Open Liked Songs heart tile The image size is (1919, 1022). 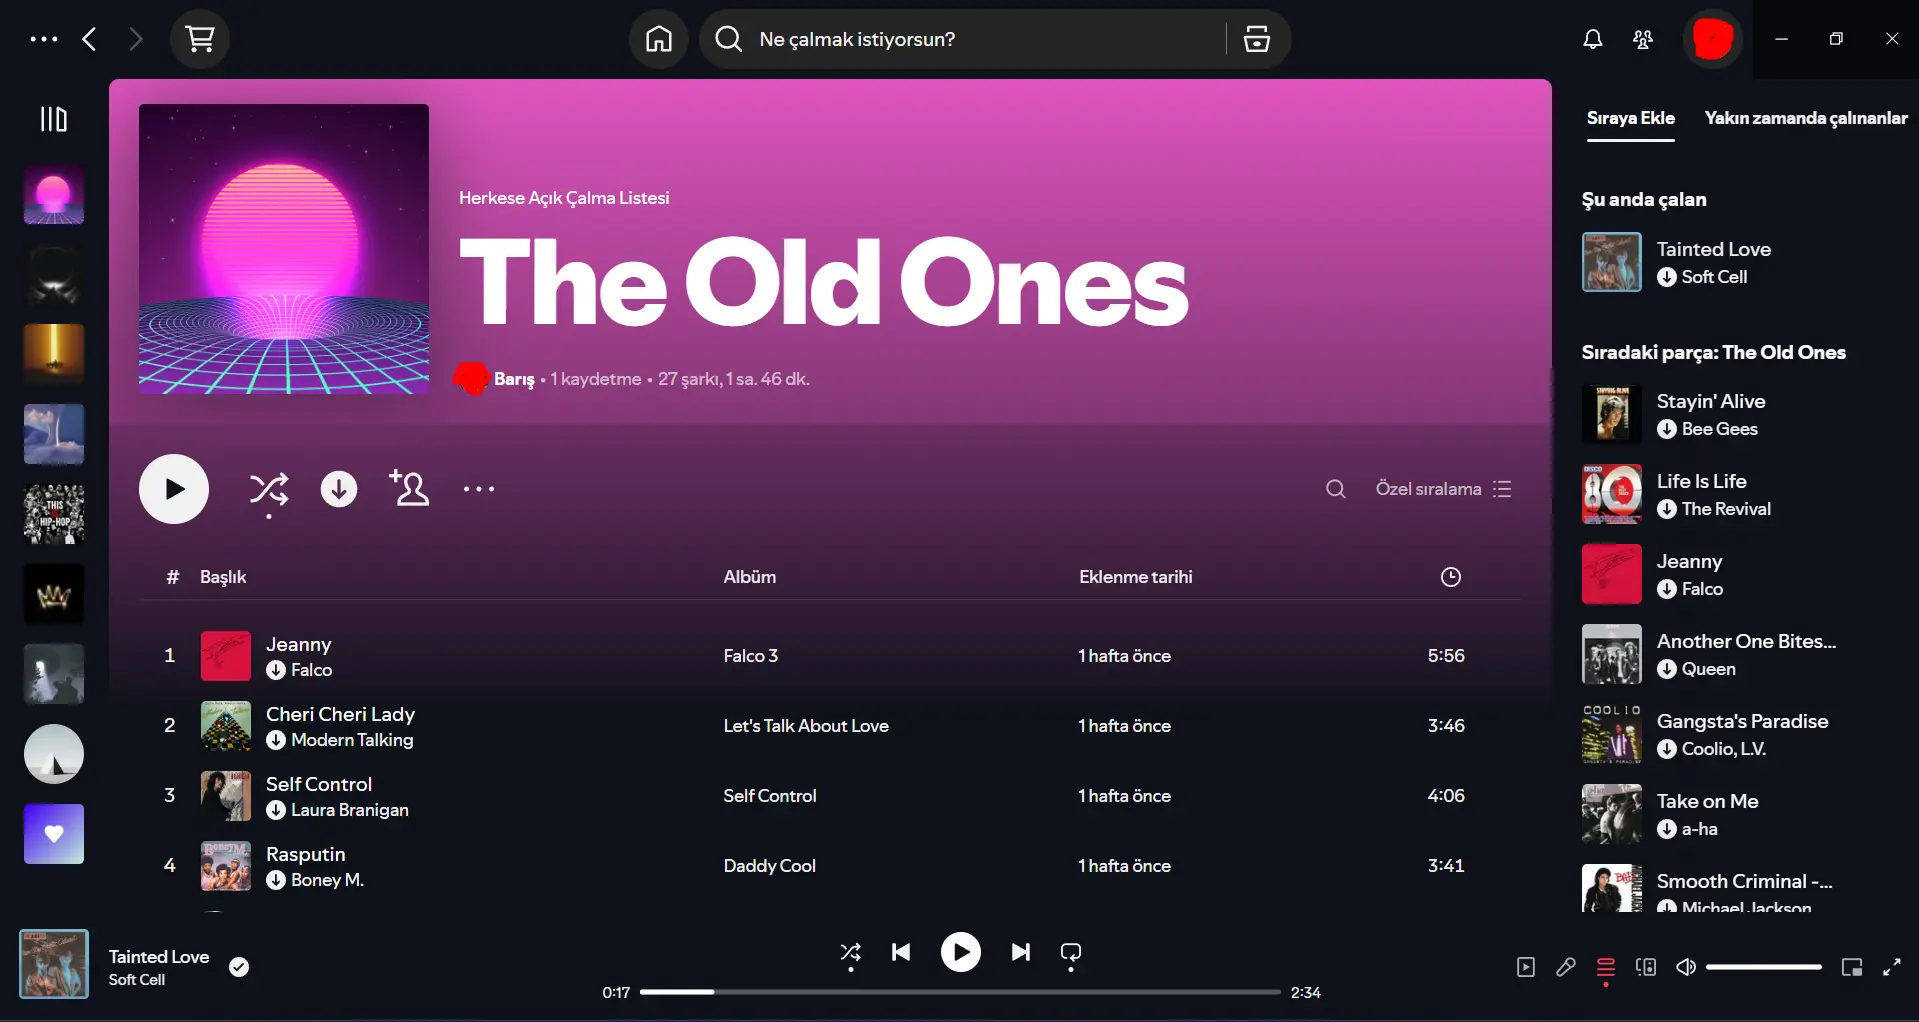[x=54, y=834]
